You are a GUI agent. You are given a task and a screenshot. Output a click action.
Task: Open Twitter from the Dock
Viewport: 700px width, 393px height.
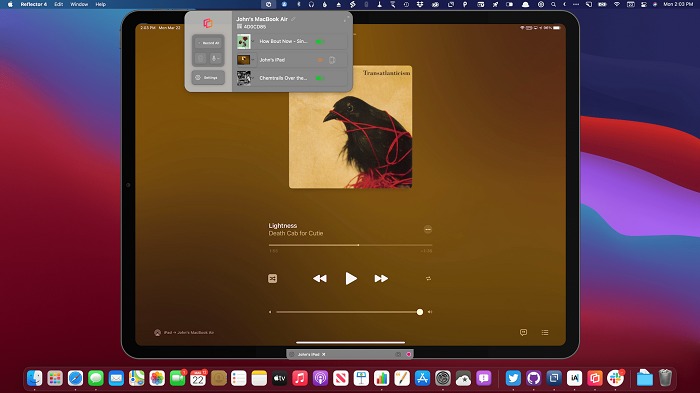(x=513, y=378)
